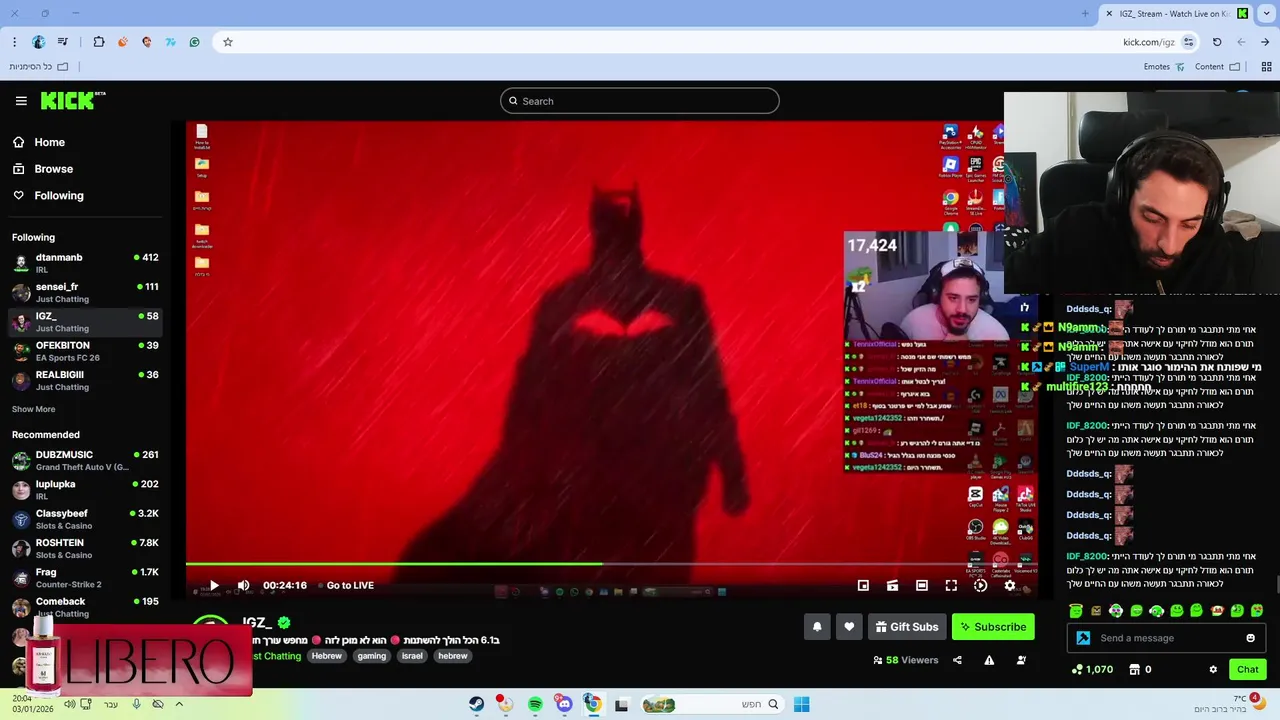
Task: Click the Send a message field
Action: pos(1167,638)
